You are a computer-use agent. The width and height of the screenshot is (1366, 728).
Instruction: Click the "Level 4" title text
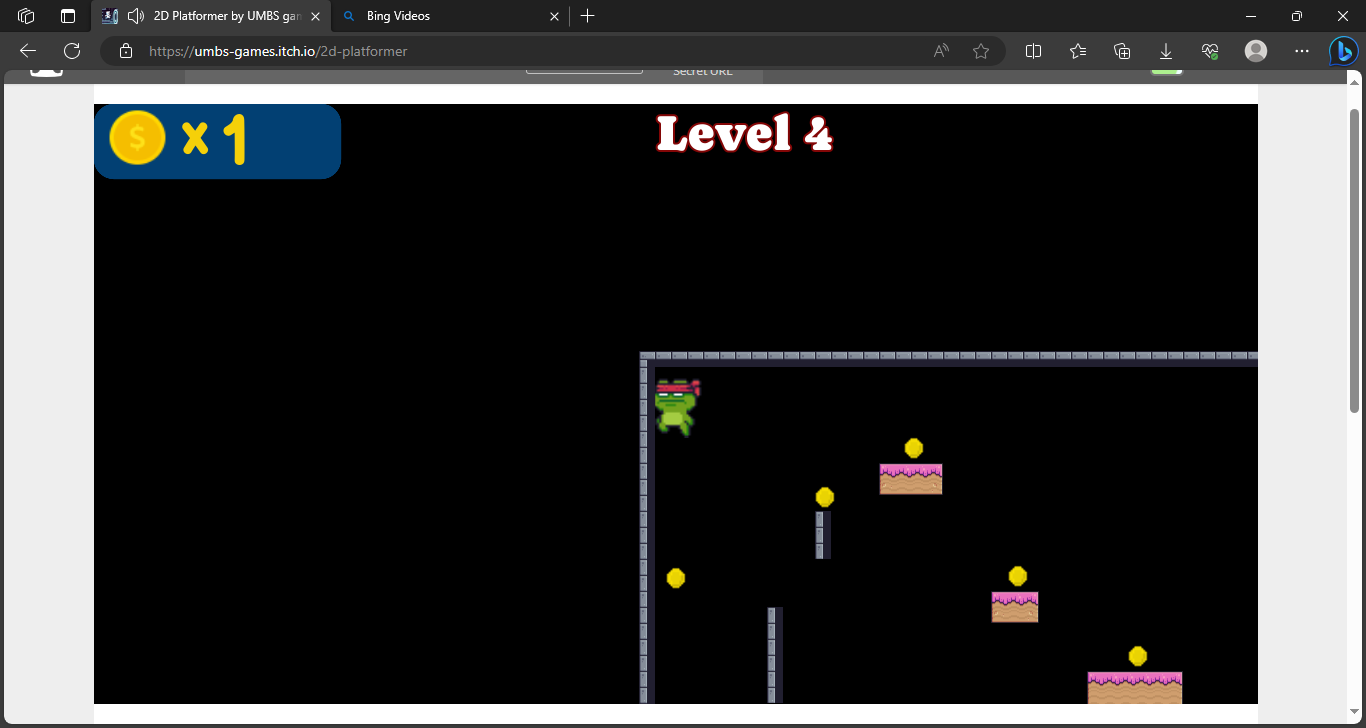[744, 133]
